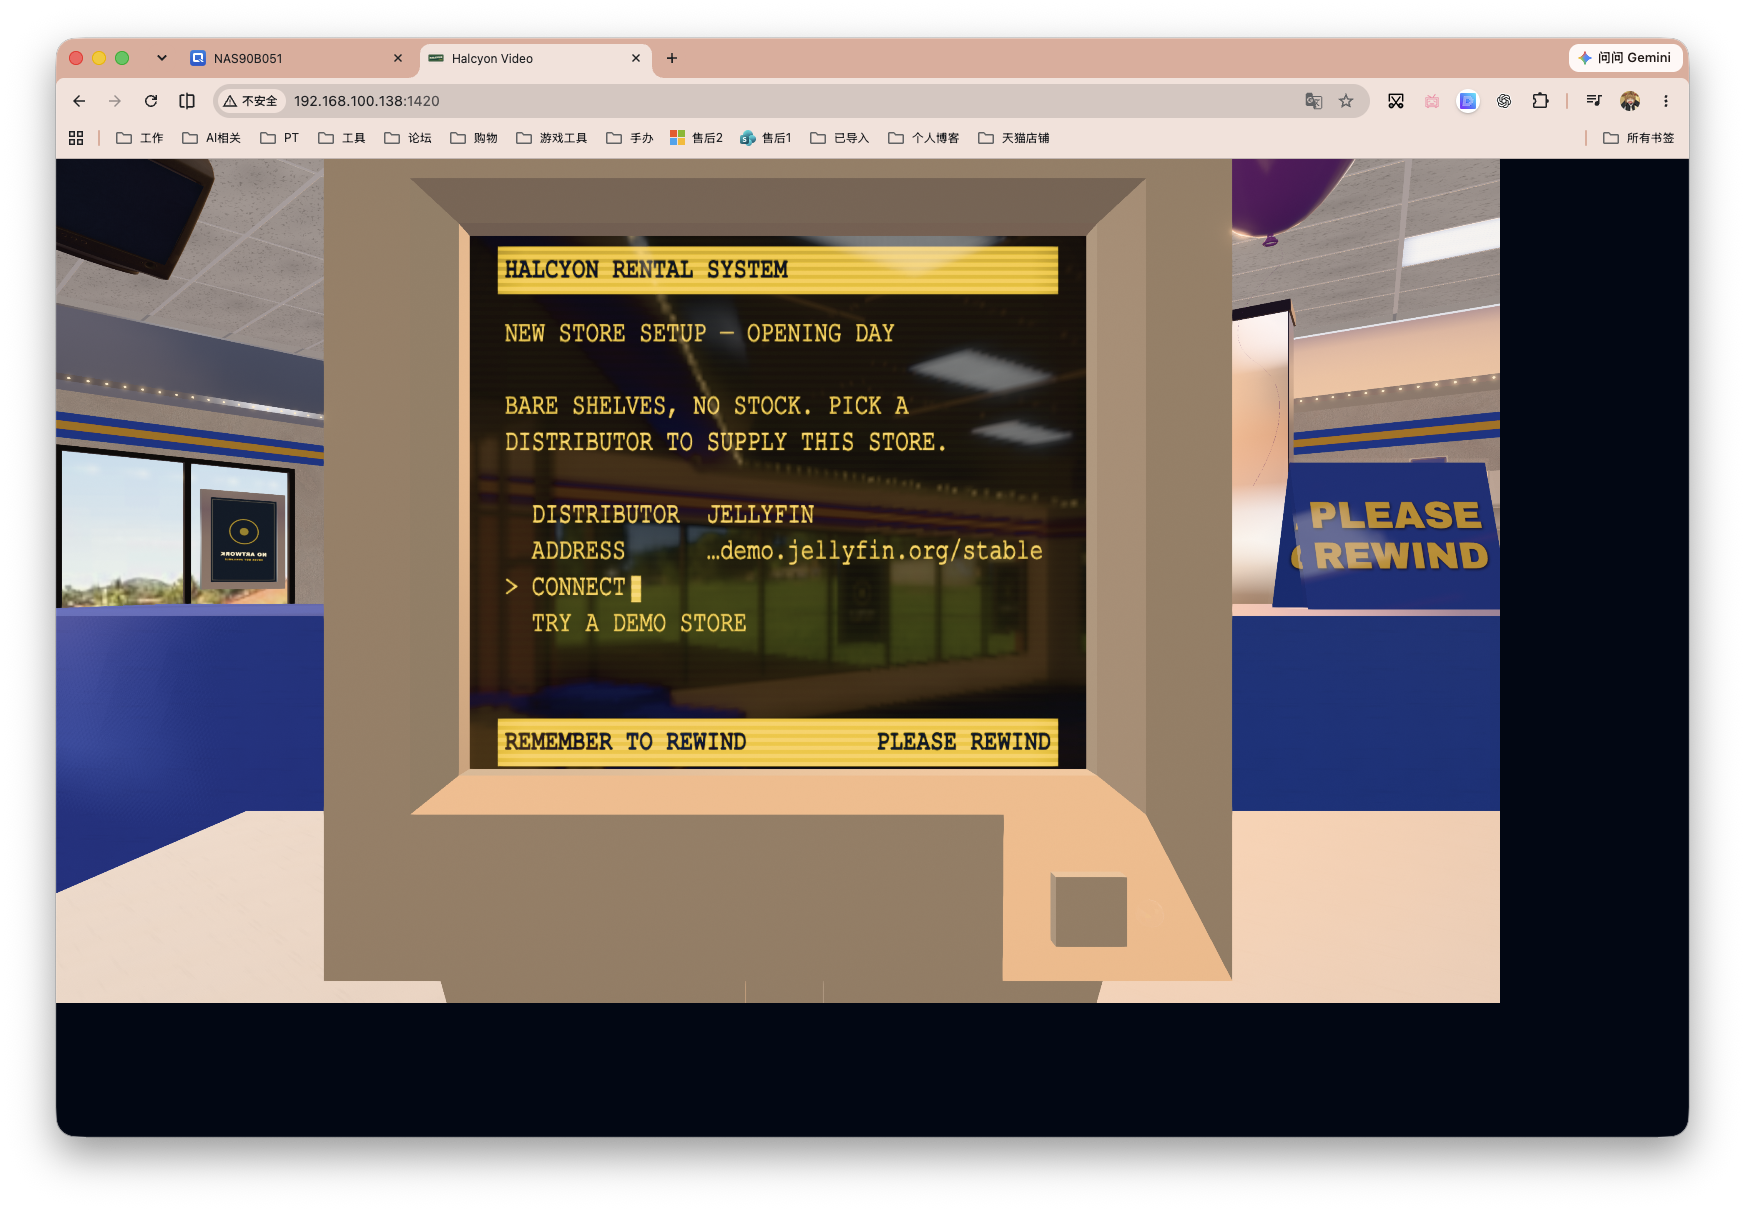This screenshot has height=1211, width=1745.
Task: Choose TRY A DEMO STORE option
Action: tap(638, 623)
